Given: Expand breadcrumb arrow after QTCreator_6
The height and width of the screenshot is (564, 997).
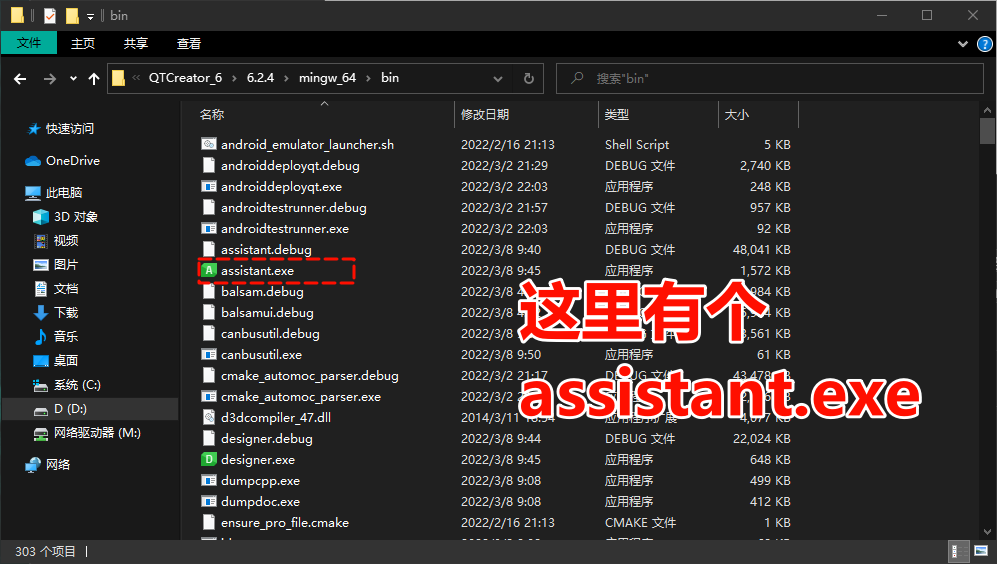Looking at the screenshot, I should [234, 78].
